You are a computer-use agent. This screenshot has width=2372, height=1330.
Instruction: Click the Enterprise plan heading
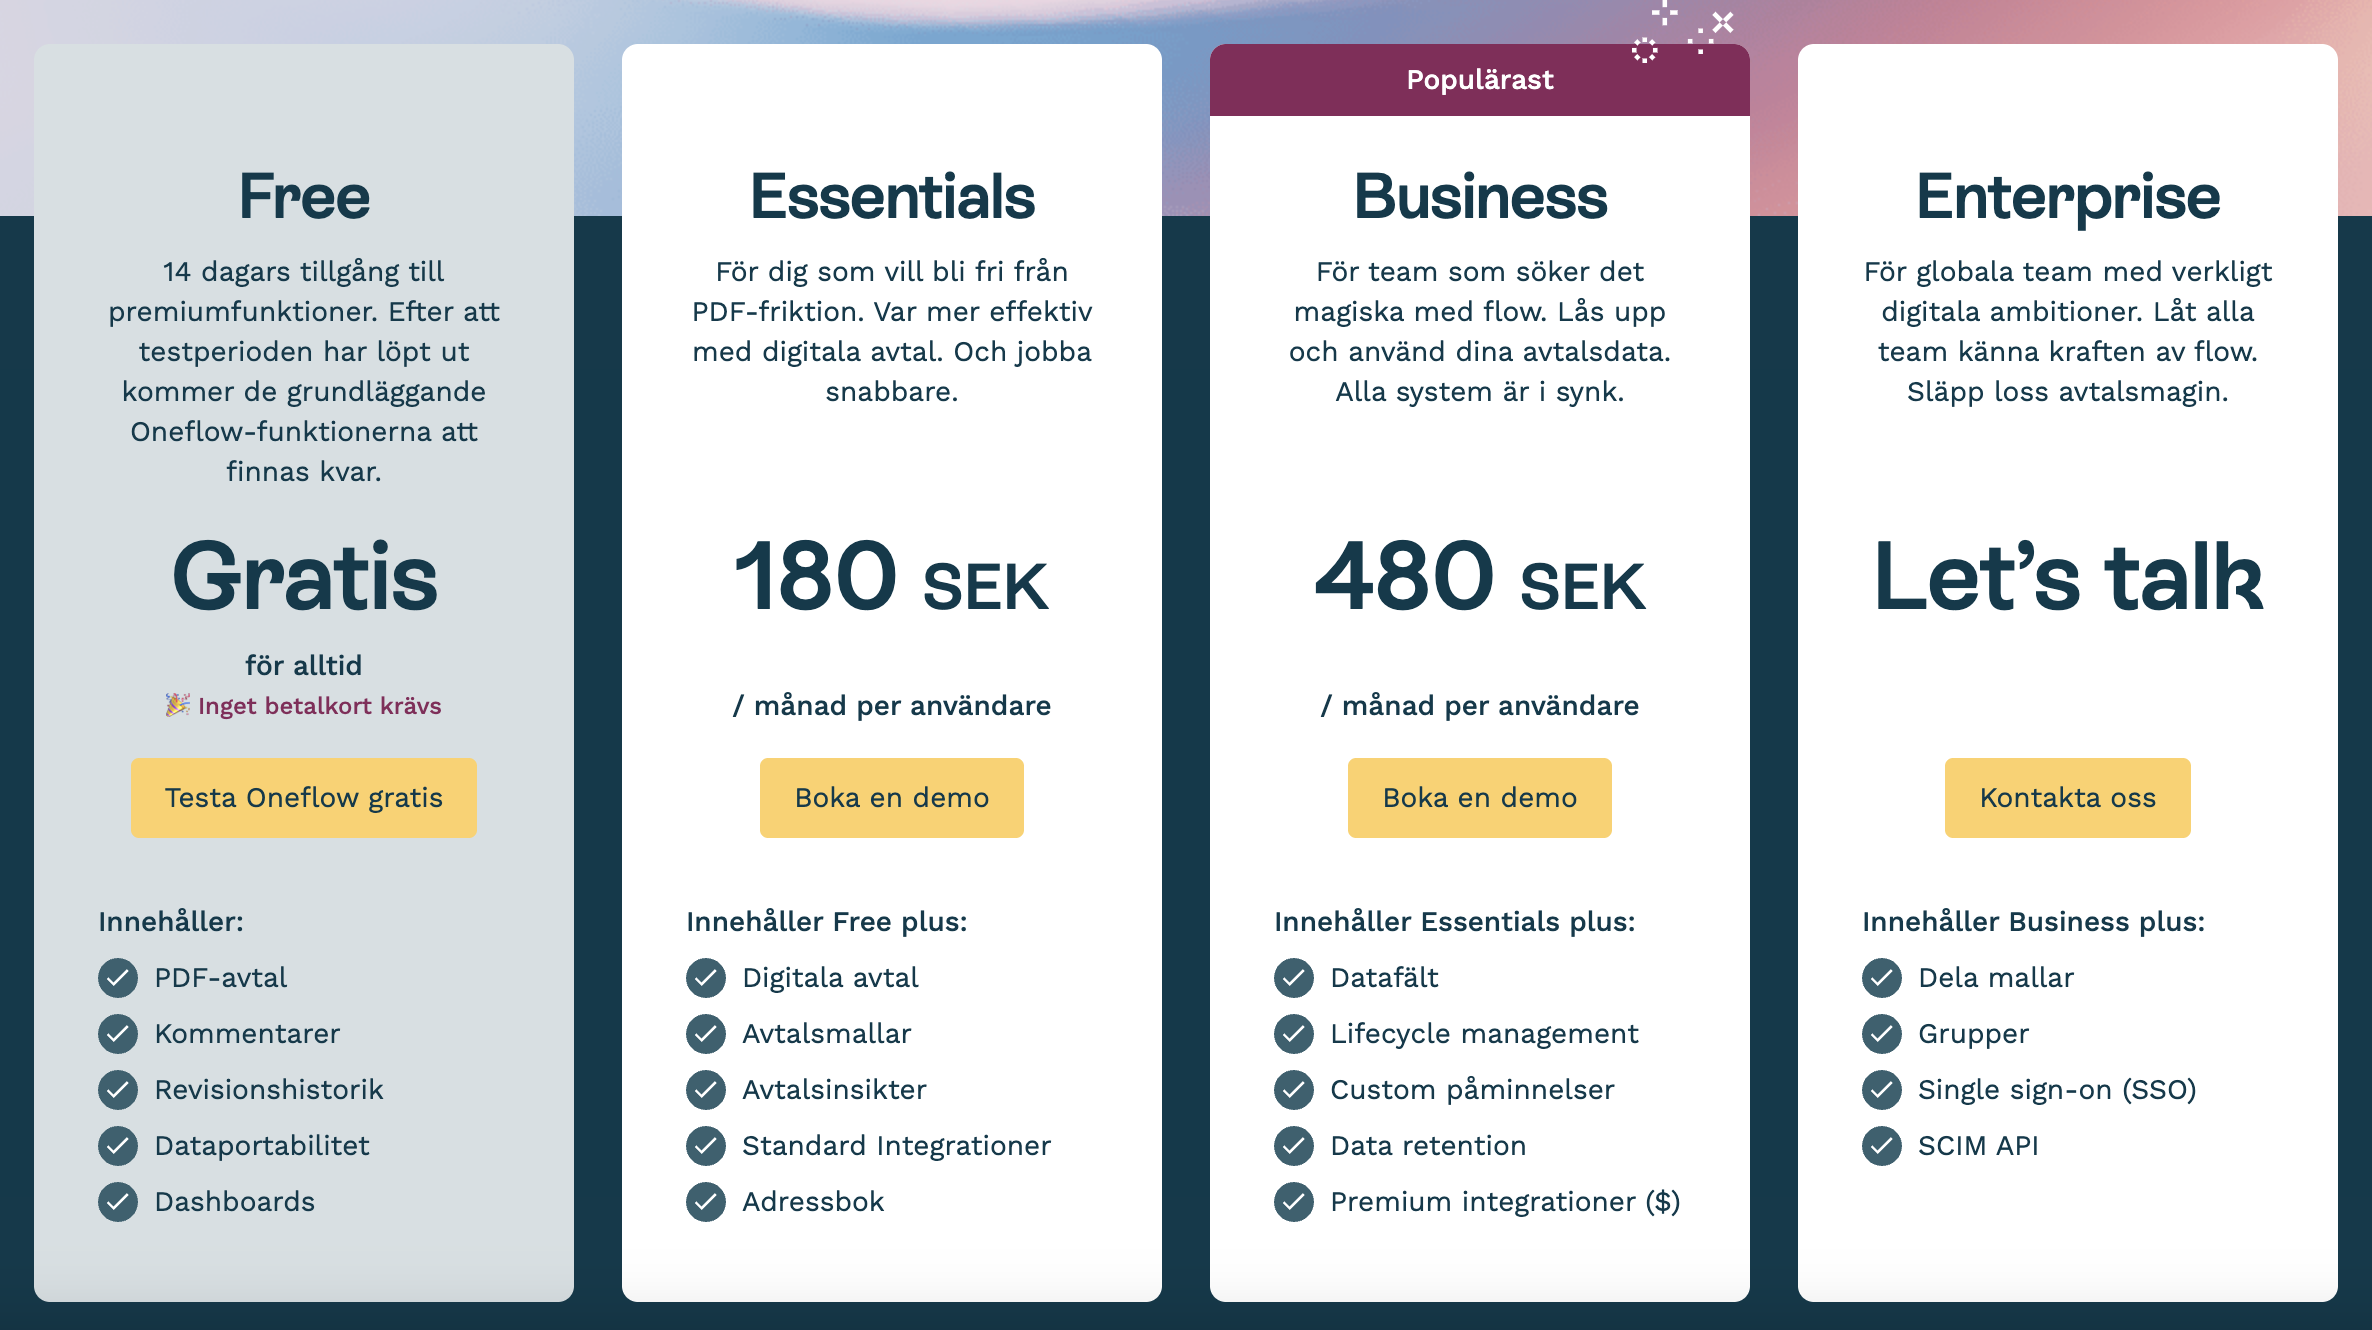[2068, 197]
